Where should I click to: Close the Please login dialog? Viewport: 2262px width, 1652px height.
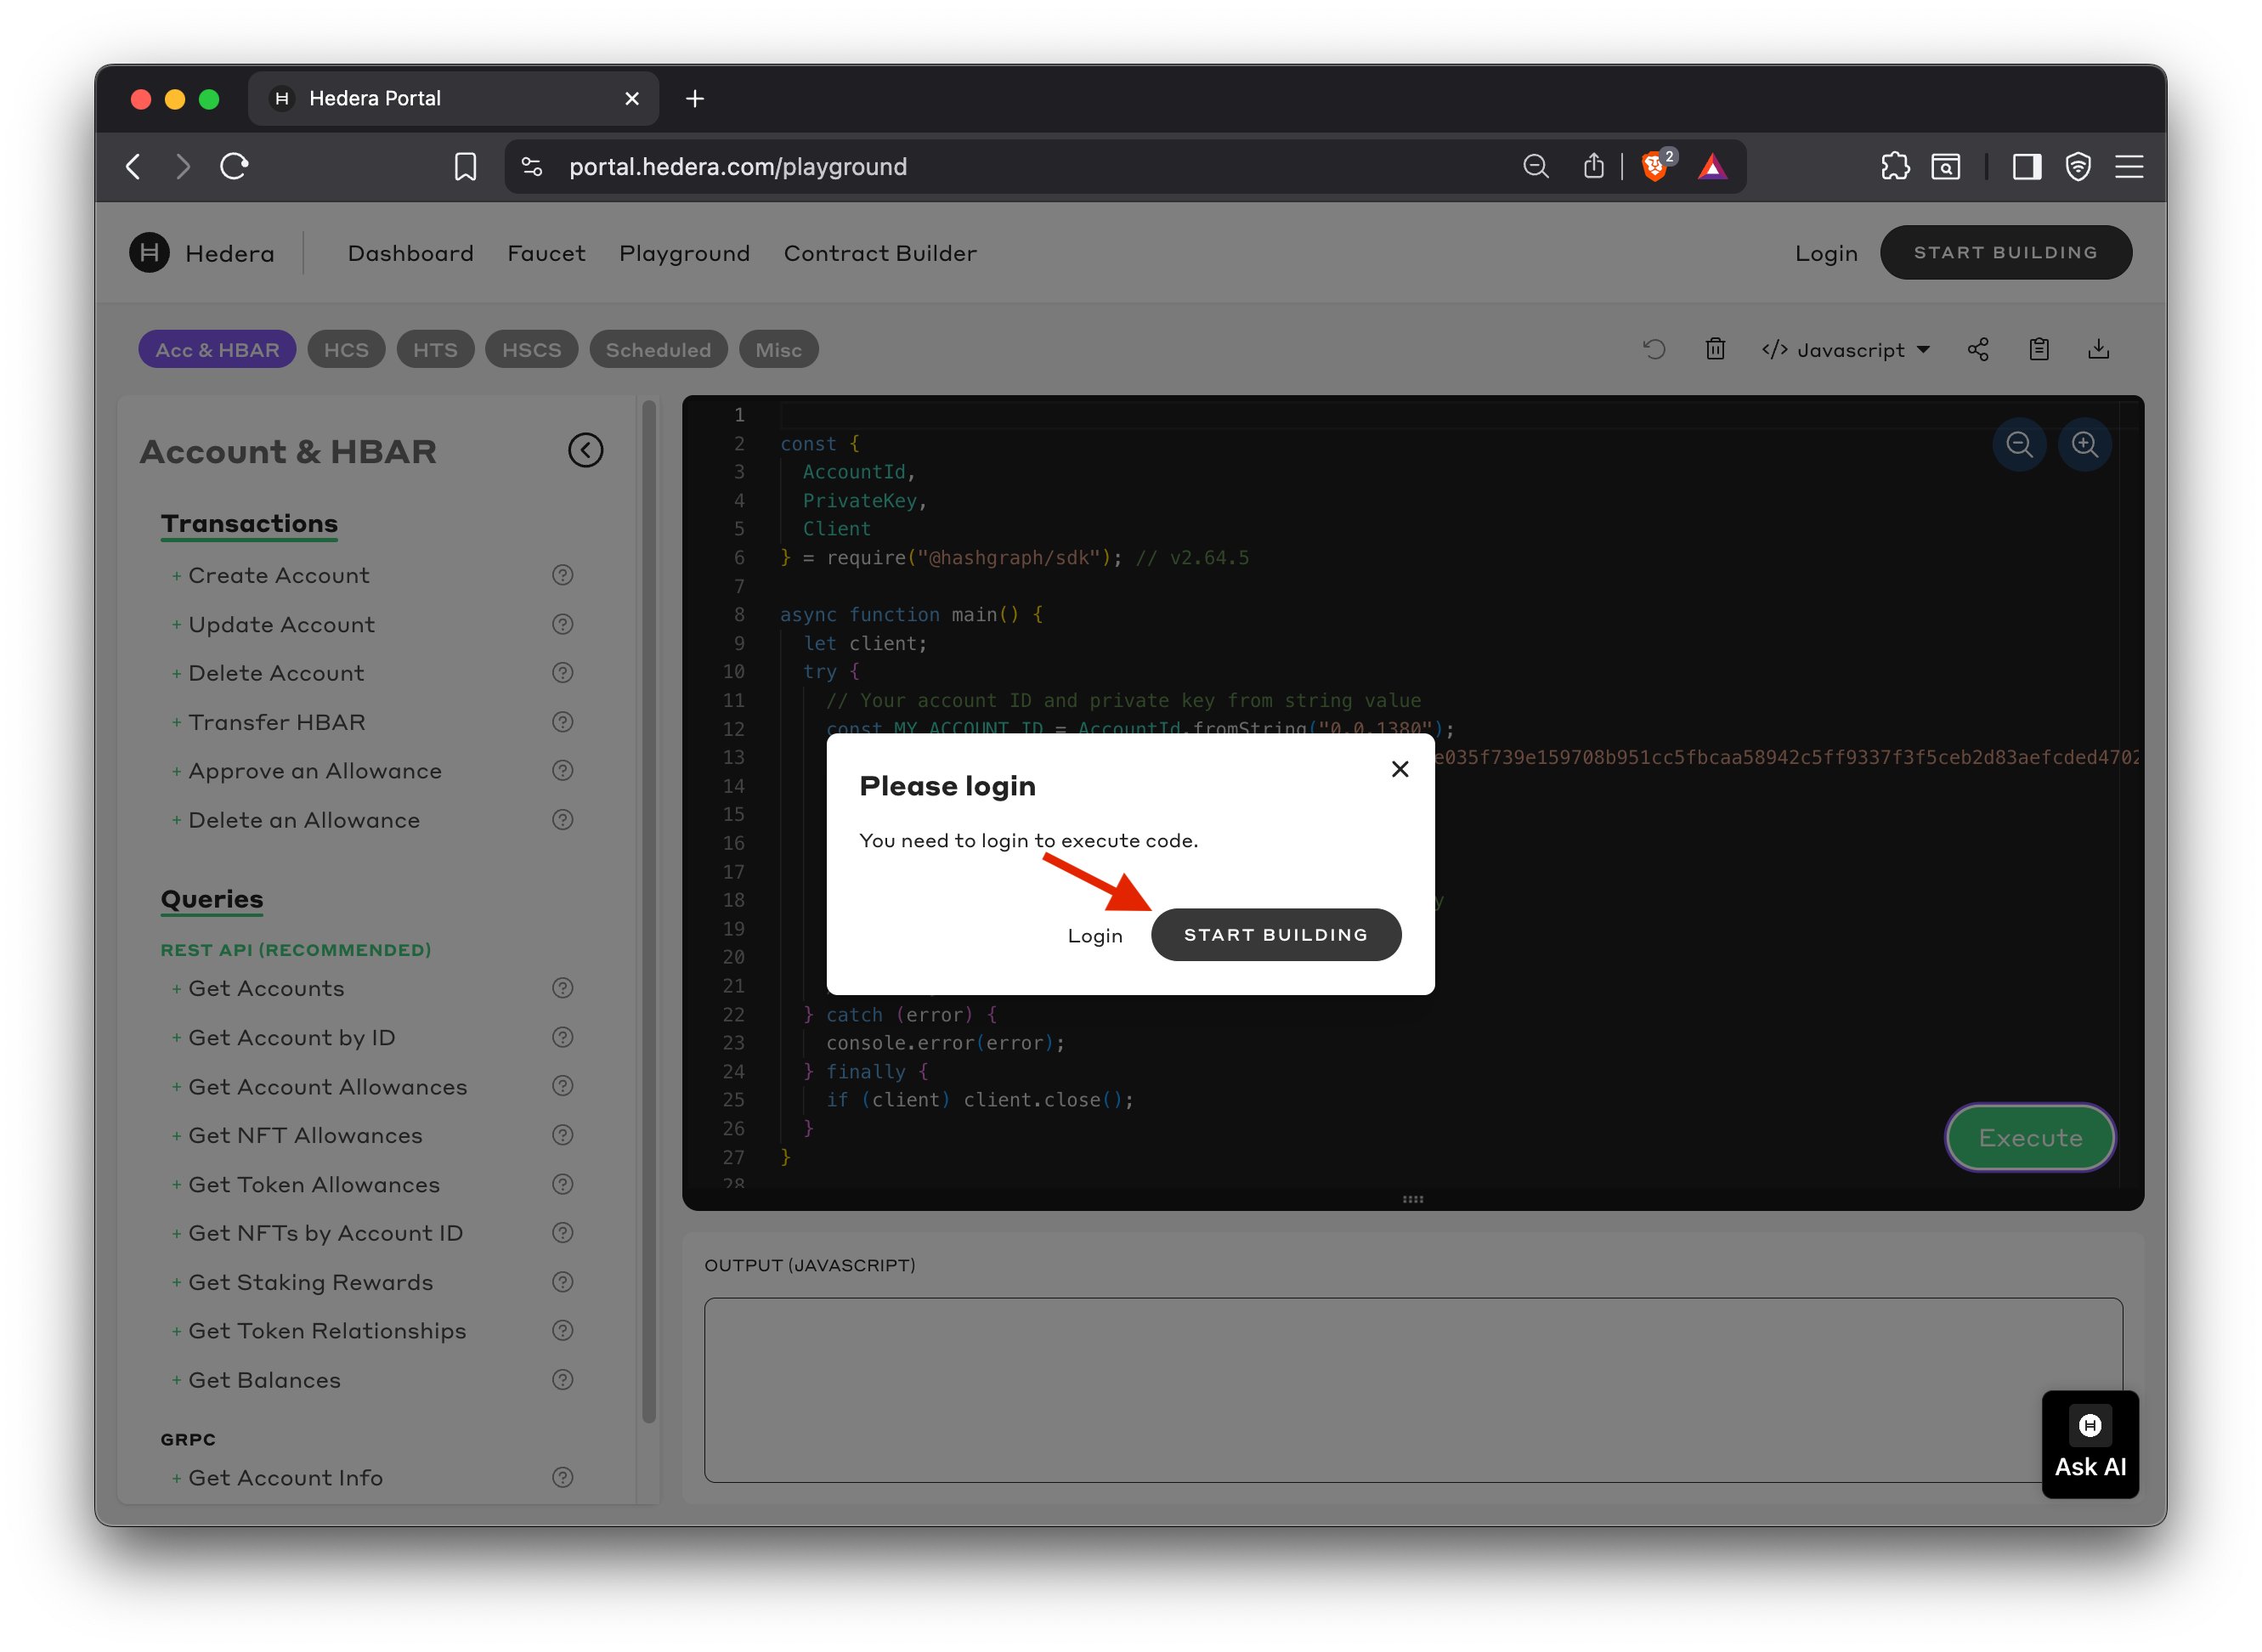click(x=1399, y=769)
